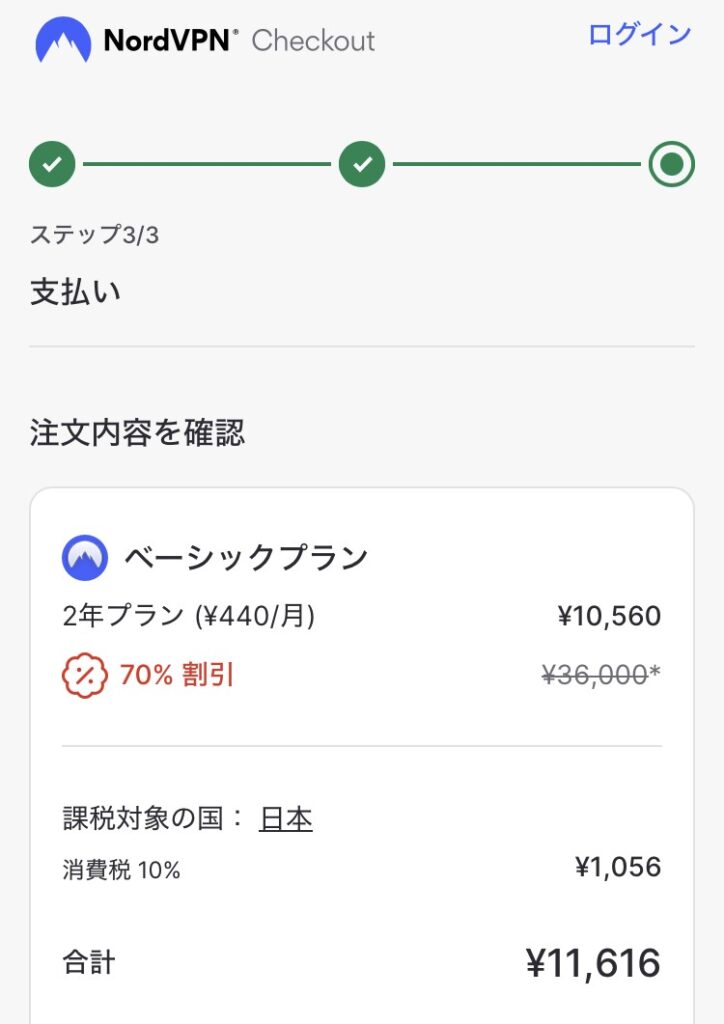
Task: Click the NordVPN mountain logo icon
Action: tap(63, 40)
